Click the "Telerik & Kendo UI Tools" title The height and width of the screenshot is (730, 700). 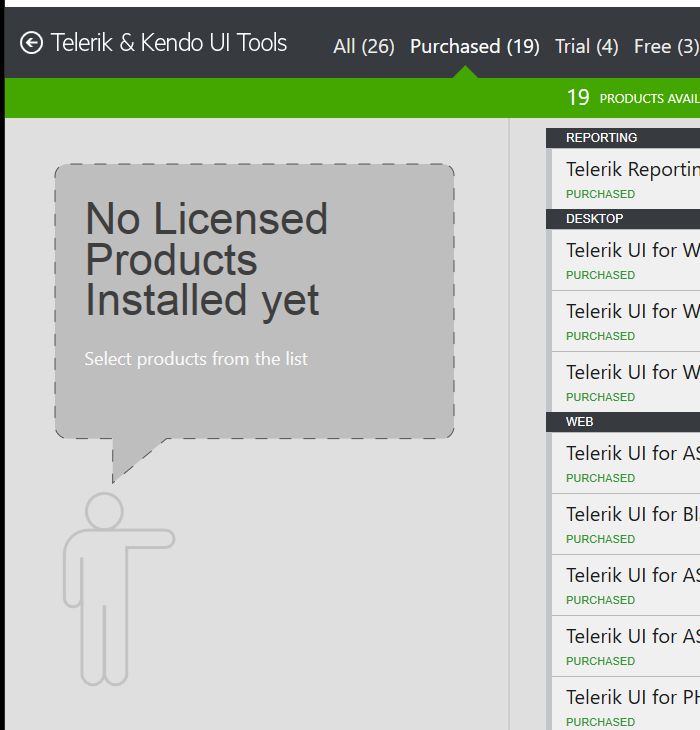coord(169,43)
